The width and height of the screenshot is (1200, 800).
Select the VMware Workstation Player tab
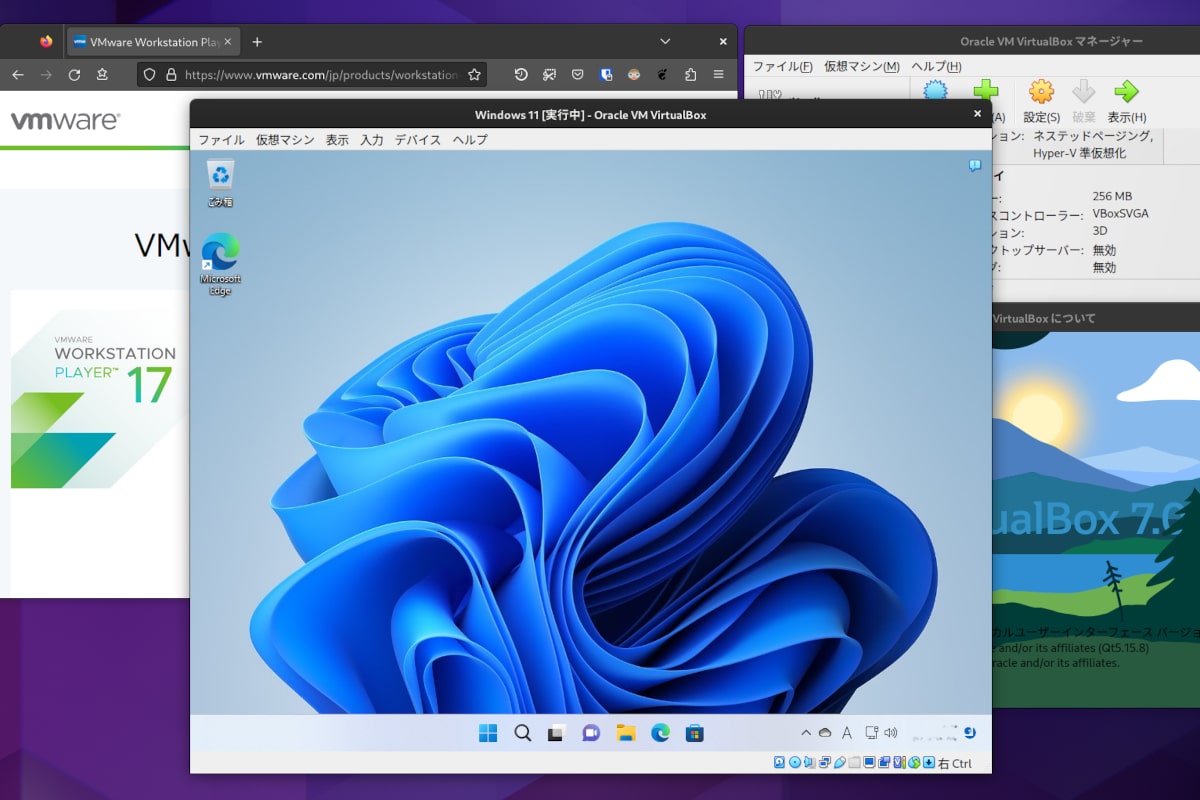click(x=153, y=42)
